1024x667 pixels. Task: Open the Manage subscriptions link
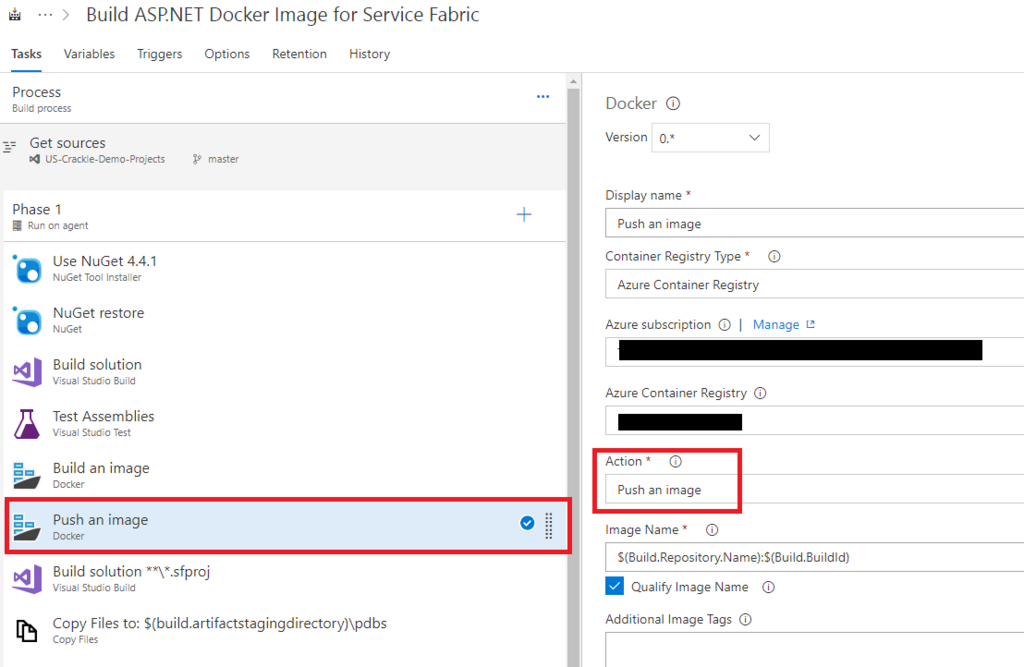click(784, 325)
